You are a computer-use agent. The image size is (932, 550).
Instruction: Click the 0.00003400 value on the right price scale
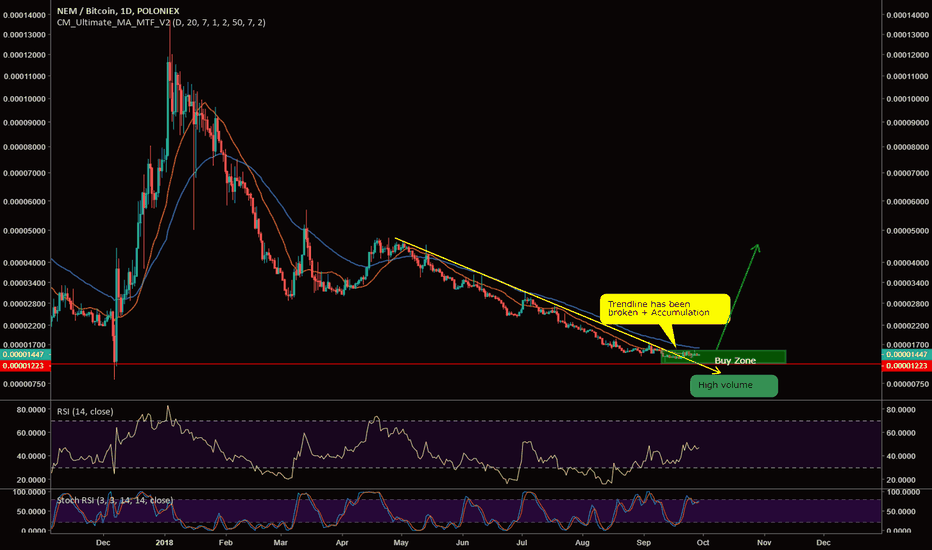tap(907, 283)
